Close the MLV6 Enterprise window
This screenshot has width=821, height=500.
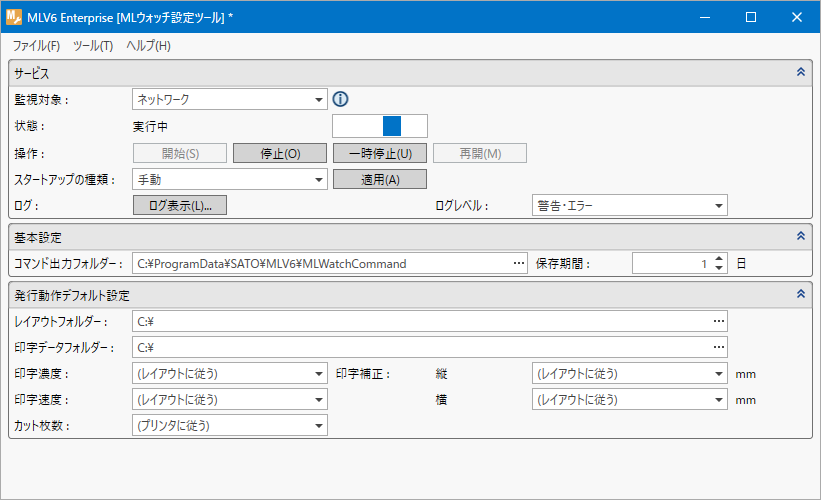[x=797, y=17]
